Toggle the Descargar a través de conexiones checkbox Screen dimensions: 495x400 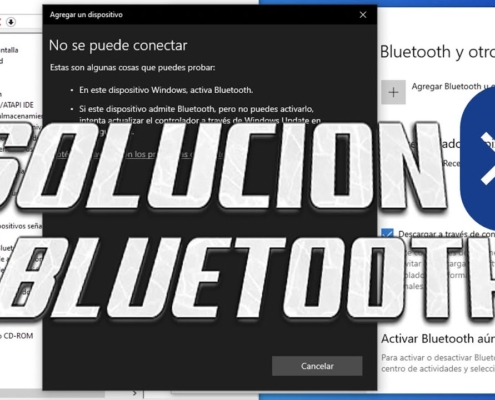387,233
